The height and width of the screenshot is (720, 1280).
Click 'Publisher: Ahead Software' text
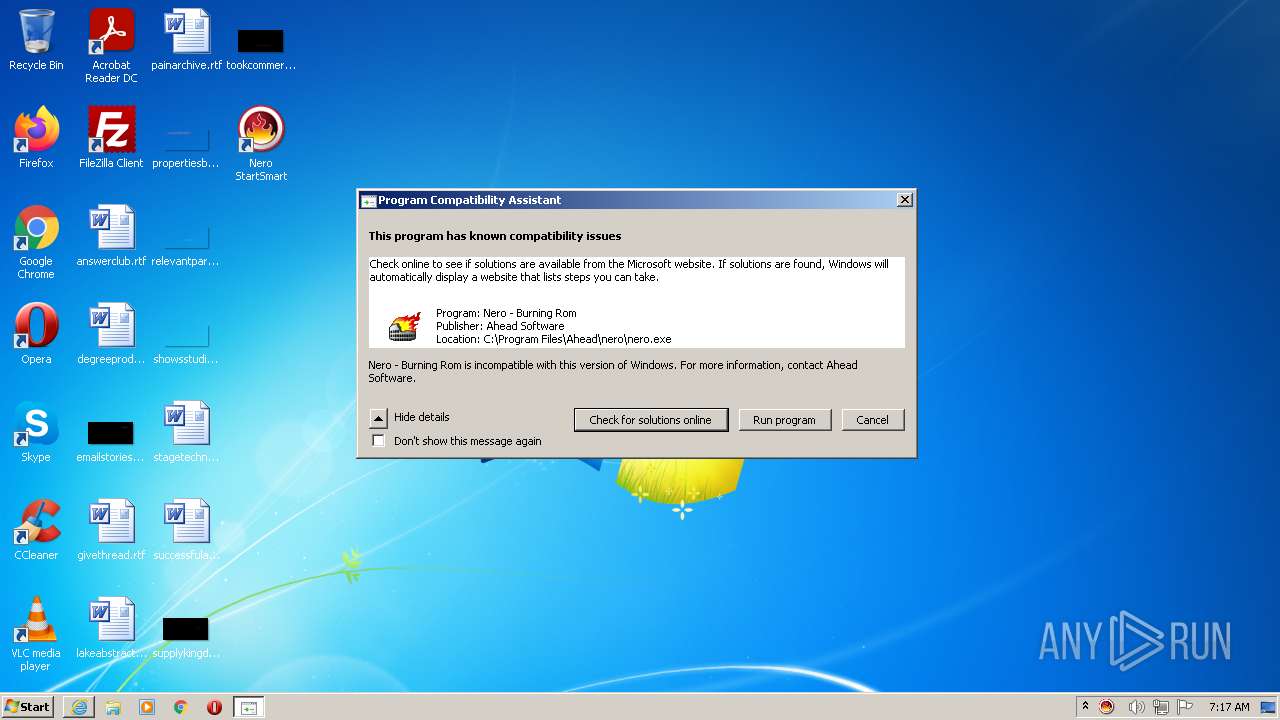point(500,326)
